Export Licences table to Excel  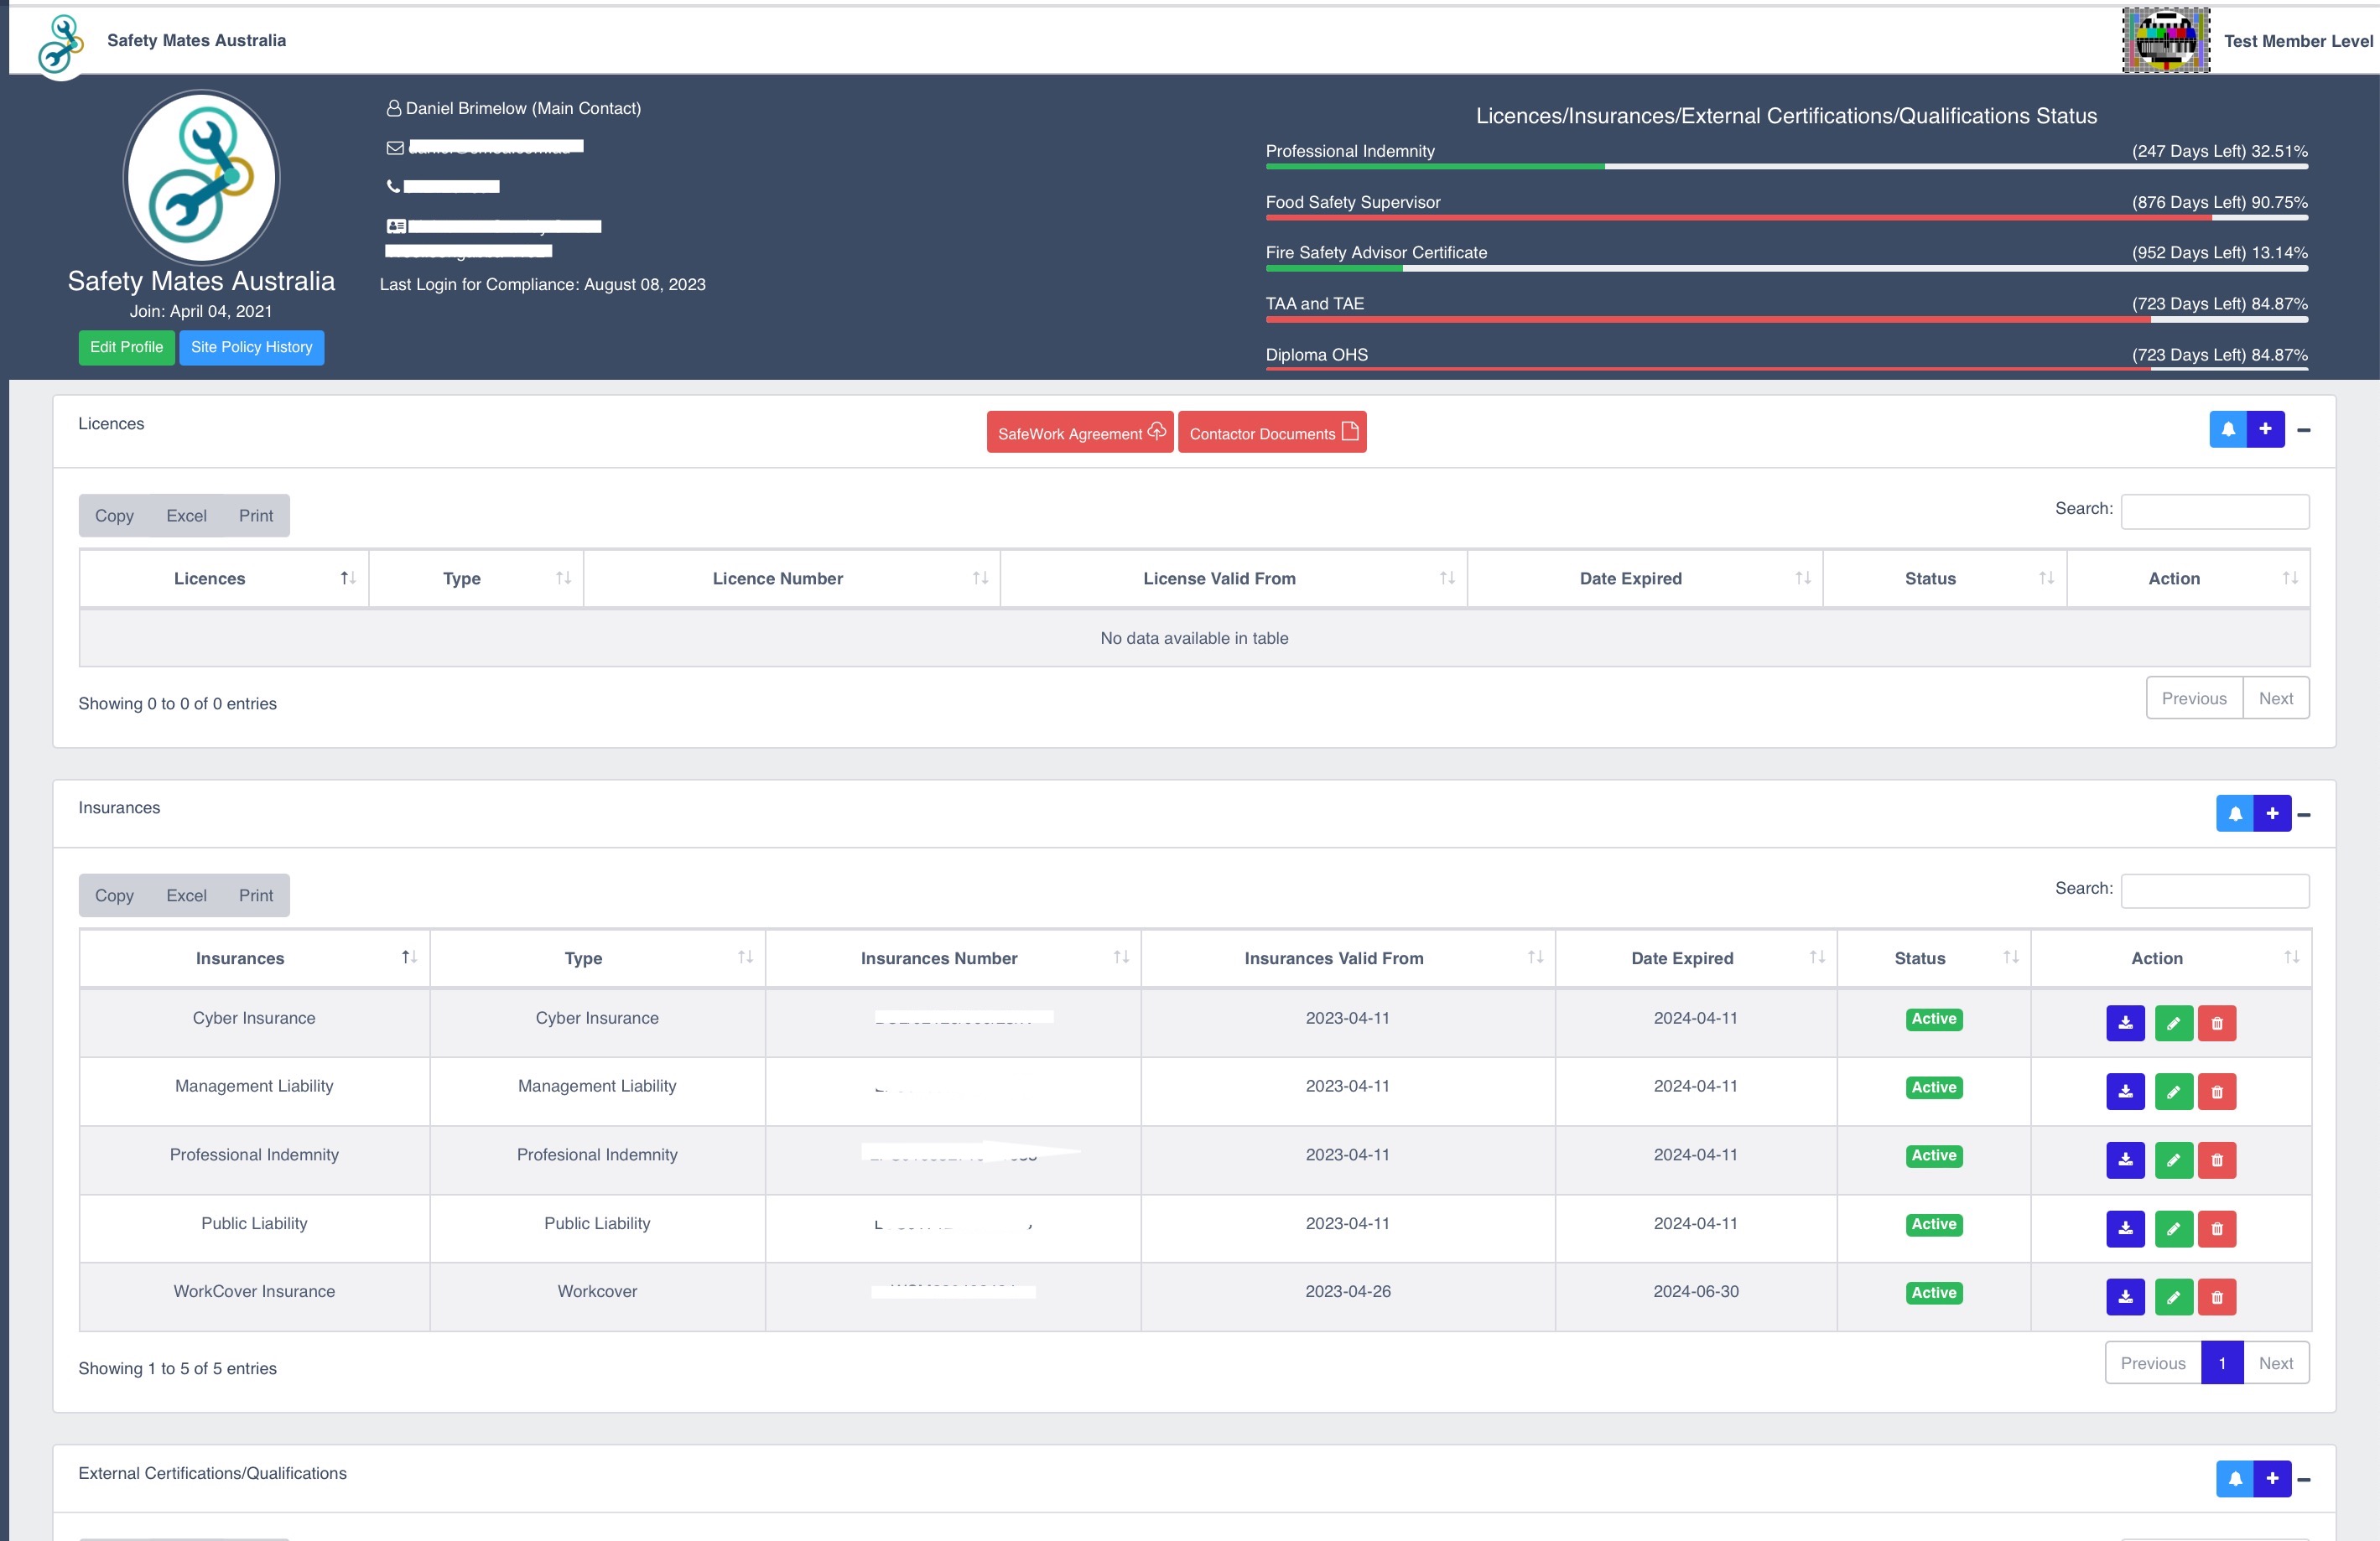point(186,516)
